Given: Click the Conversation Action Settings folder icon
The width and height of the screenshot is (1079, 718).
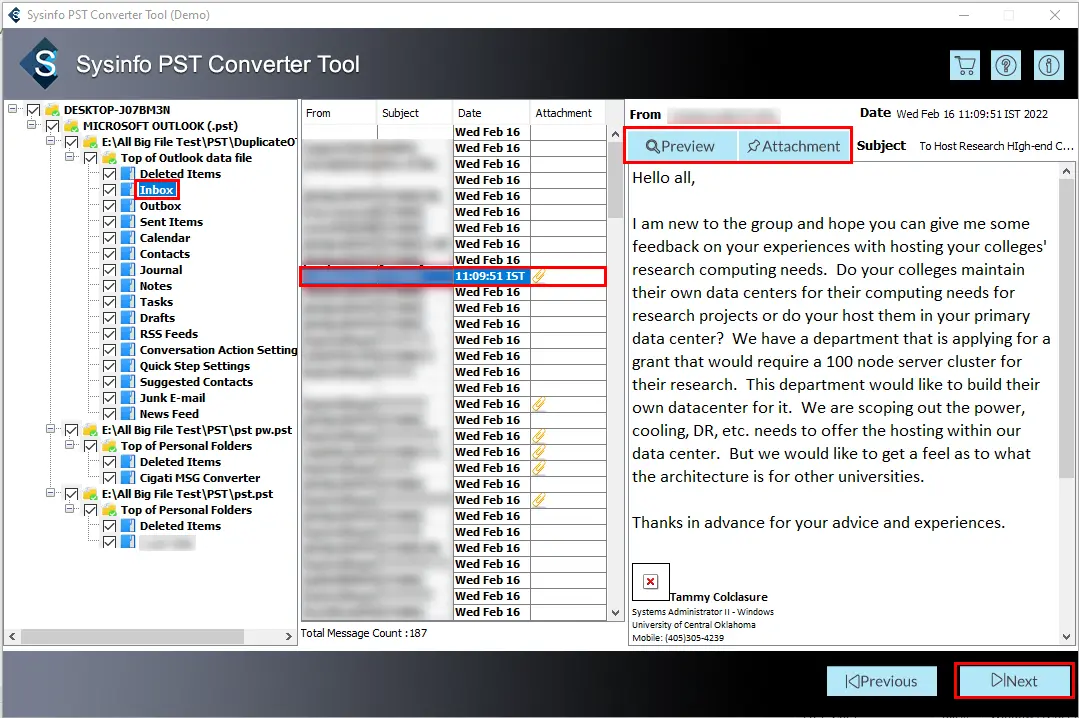Looking at the screenshot, I should pyautogui.click(x=128, y=350).
